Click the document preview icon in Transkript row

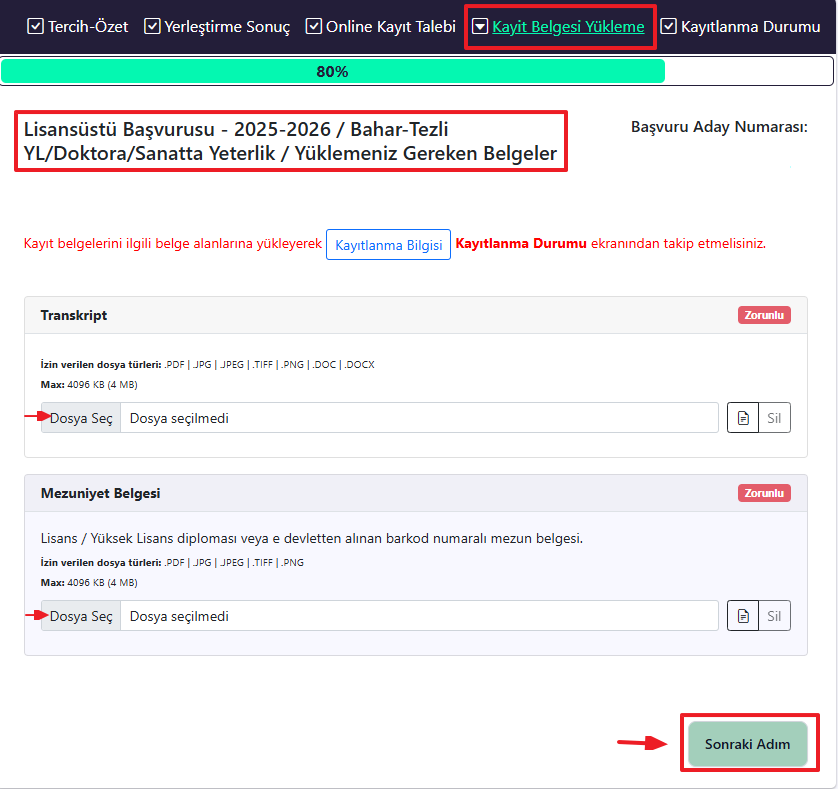(742, 418)
